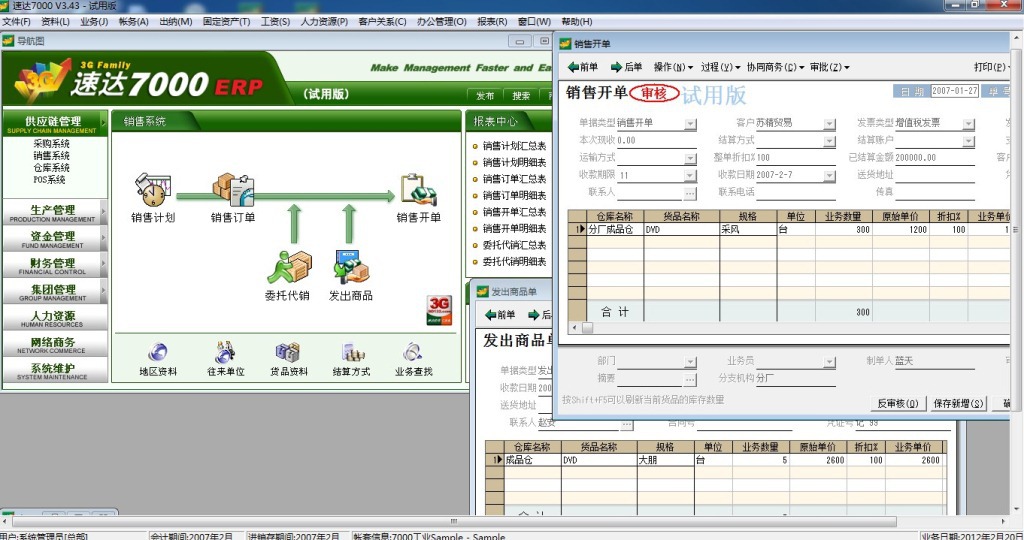This screenshot has width=1024, height=540.
Task: Click the 发布 button in banner
Action: pos(485,96)
